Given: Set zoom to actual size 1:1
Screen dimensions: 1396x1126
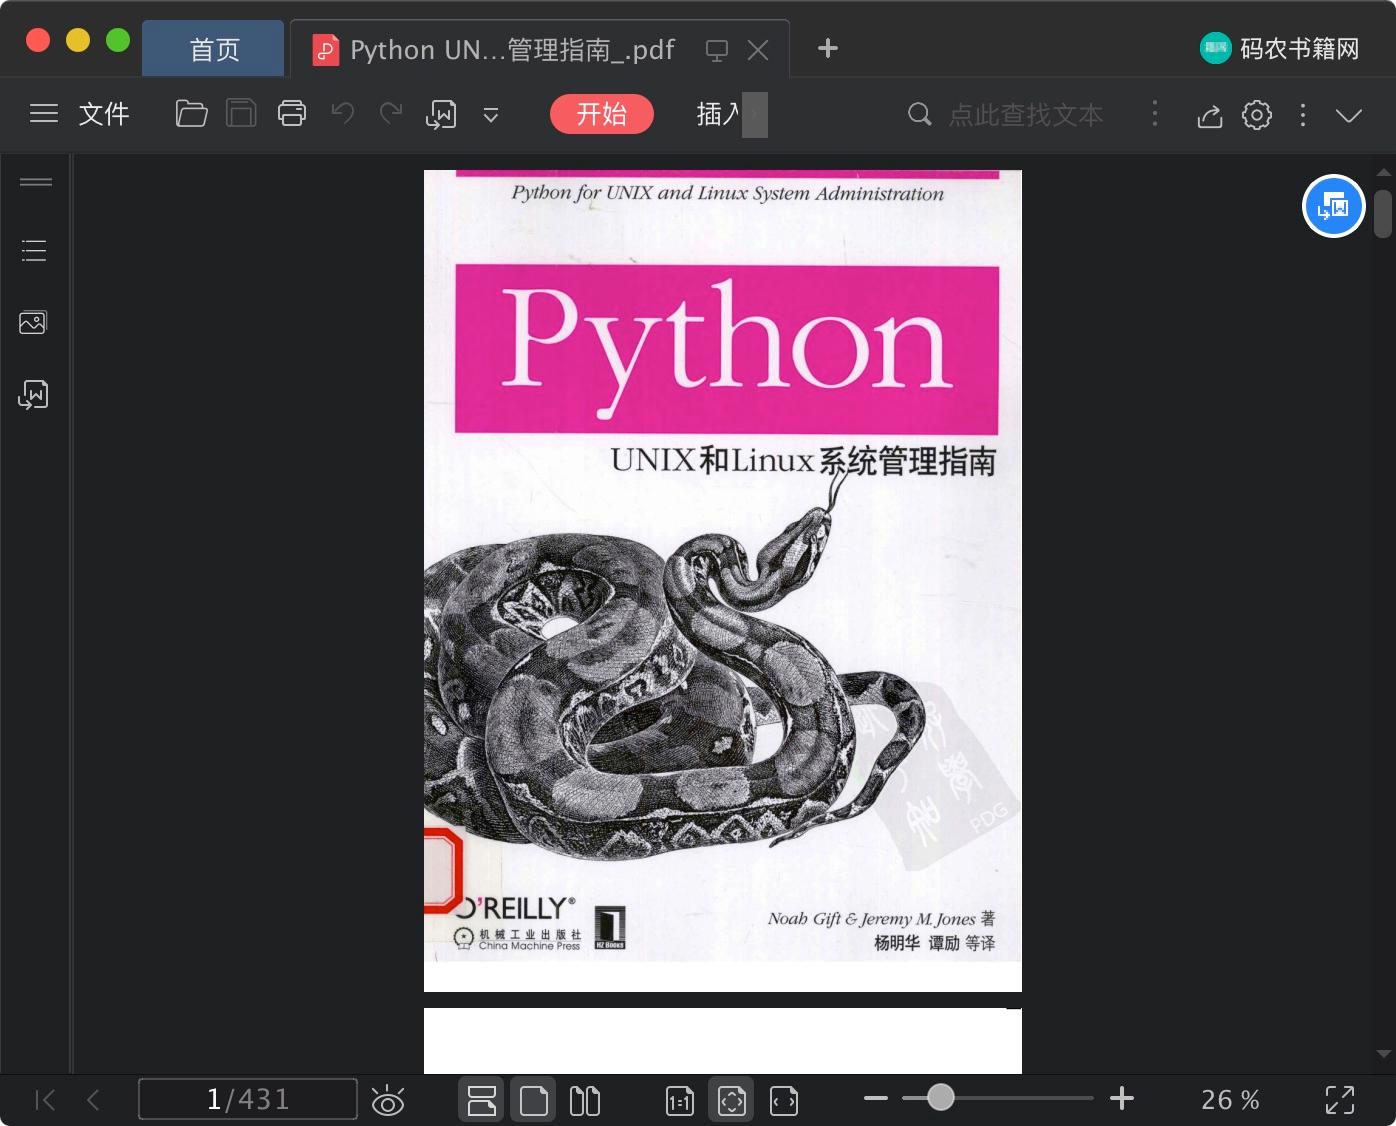Looking at the screenshot, I should [680, 1101].
